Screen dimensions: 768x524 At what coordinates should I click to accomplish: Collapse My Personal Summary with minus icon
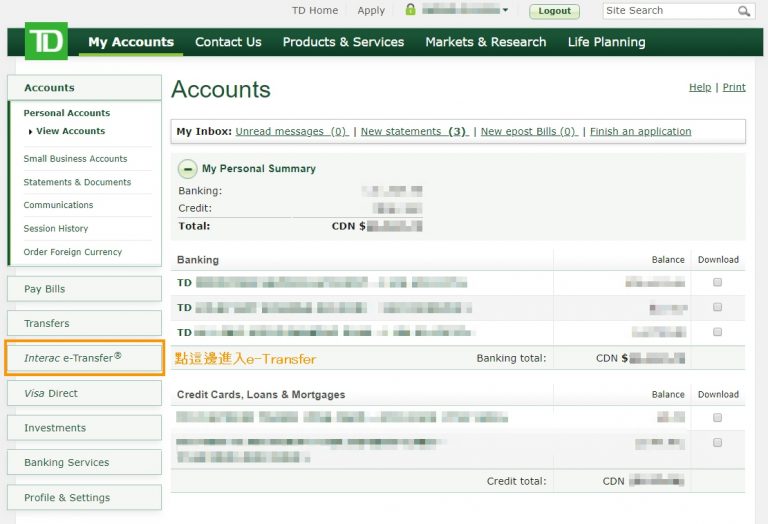(x=188, y=169)
